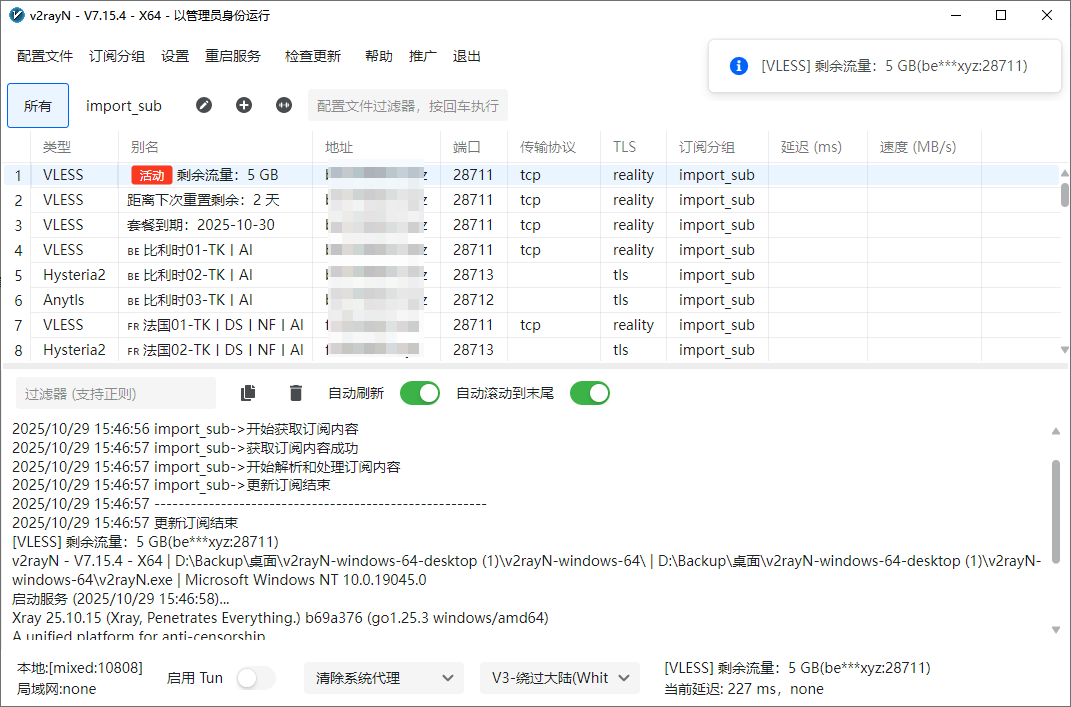Screen dimensions: 1071x707
Task: Expand the V3-绕过大陆 routing dropdown
Action: click(559, 678)
